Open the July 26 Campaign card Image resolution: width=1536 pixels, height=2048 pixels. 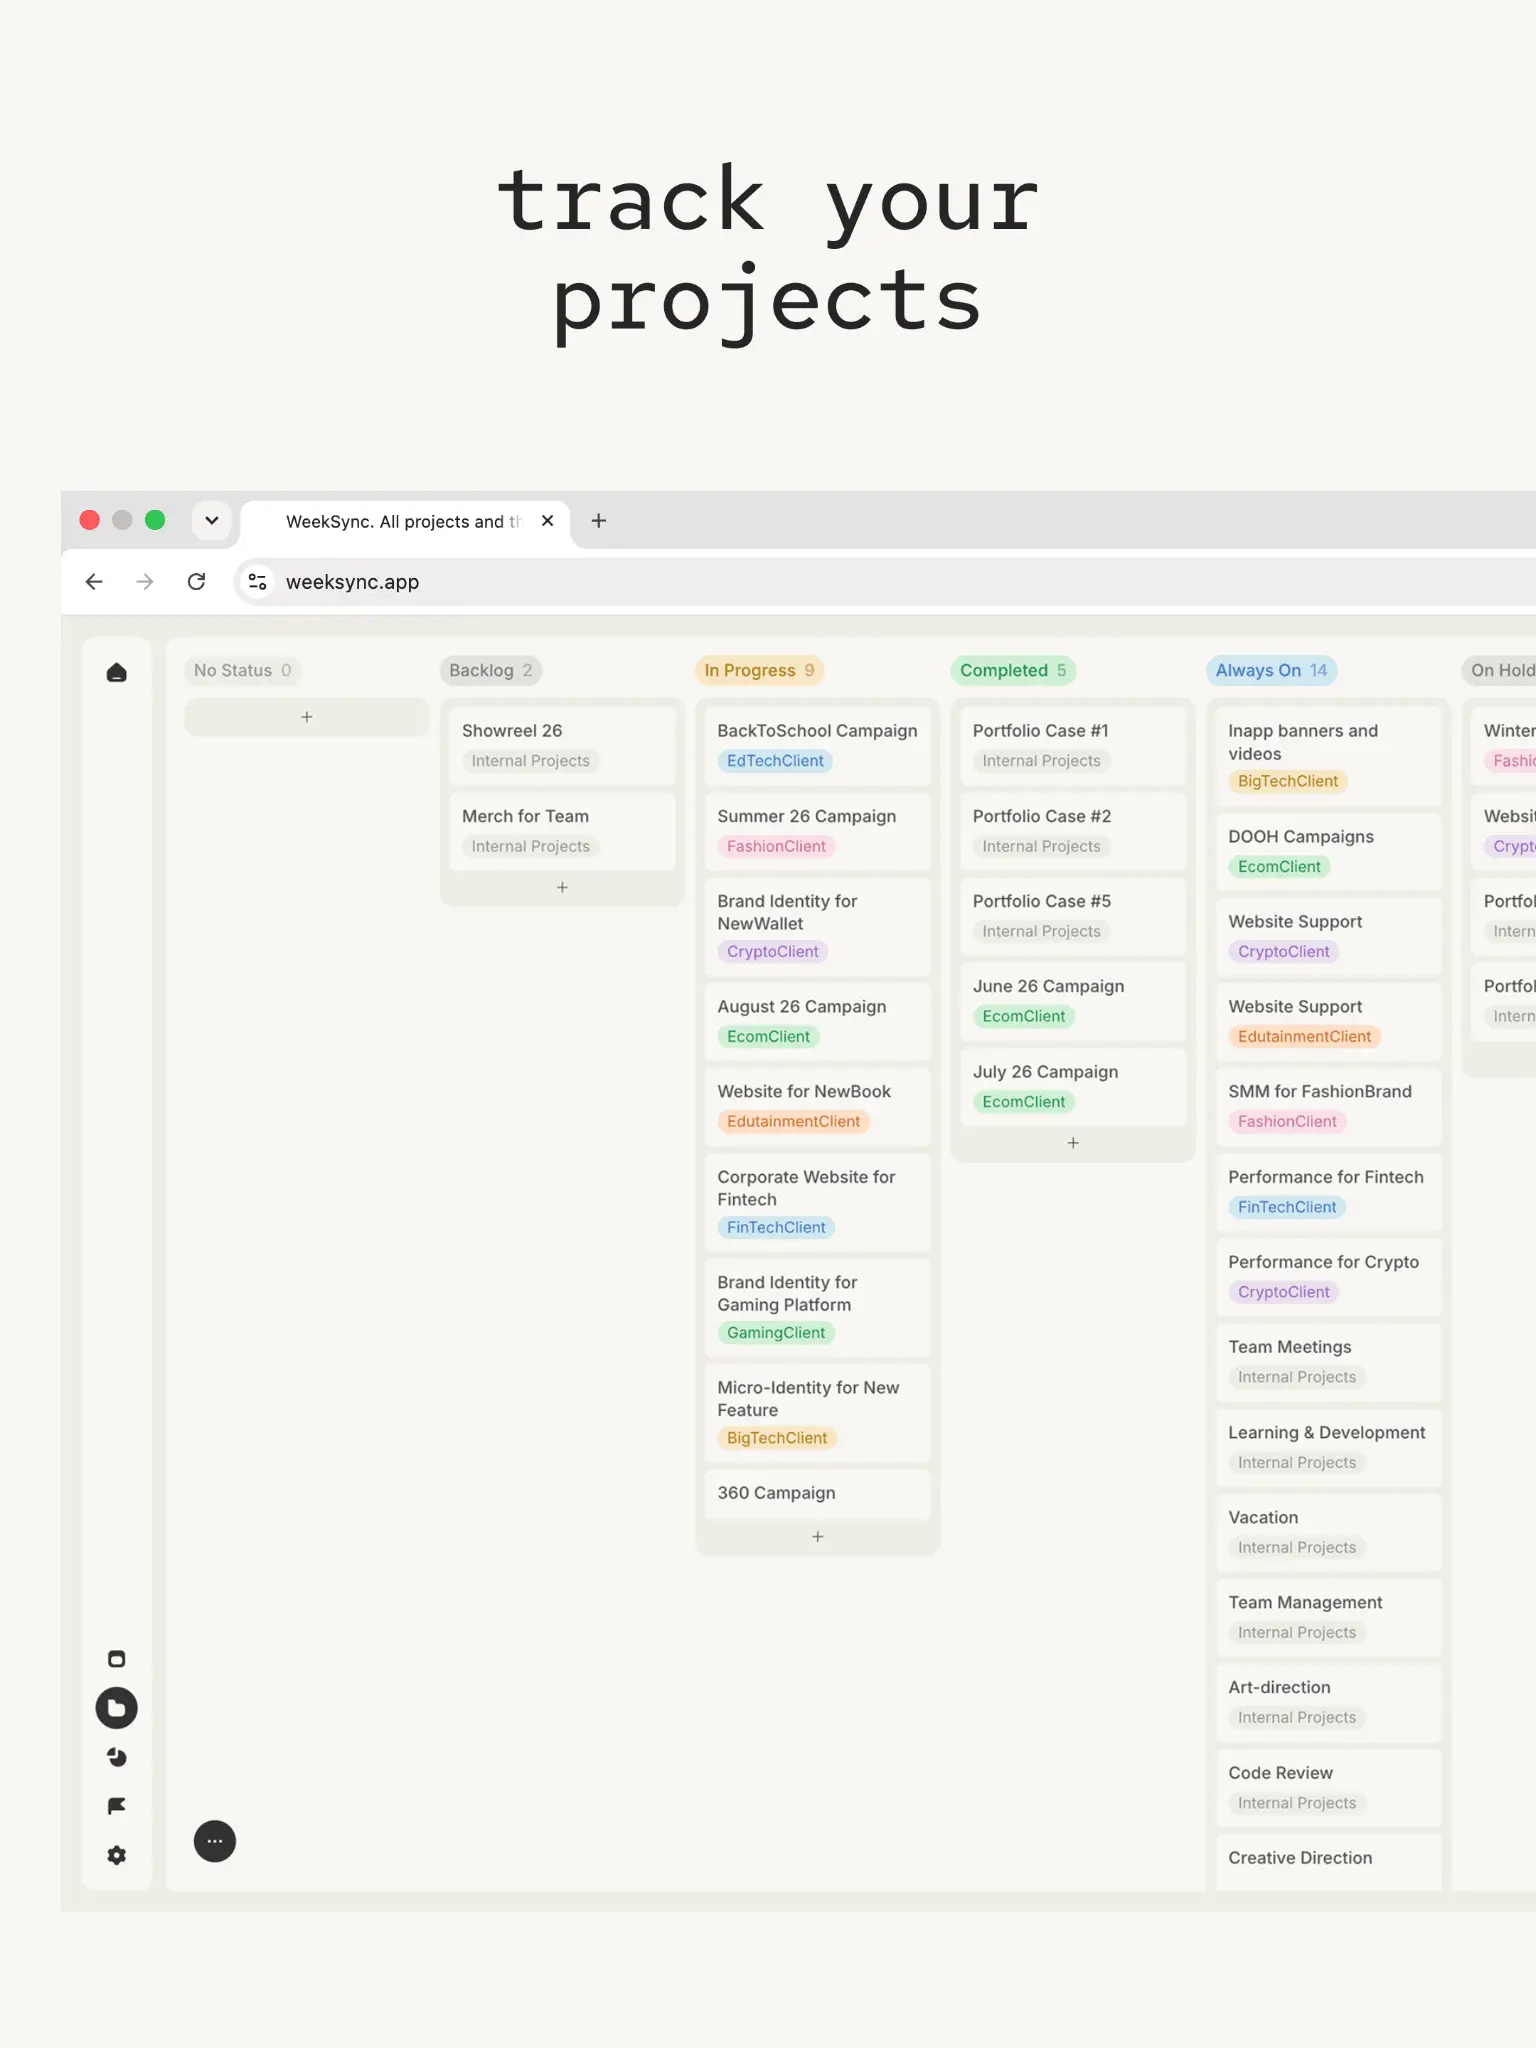point(1073,1086)
